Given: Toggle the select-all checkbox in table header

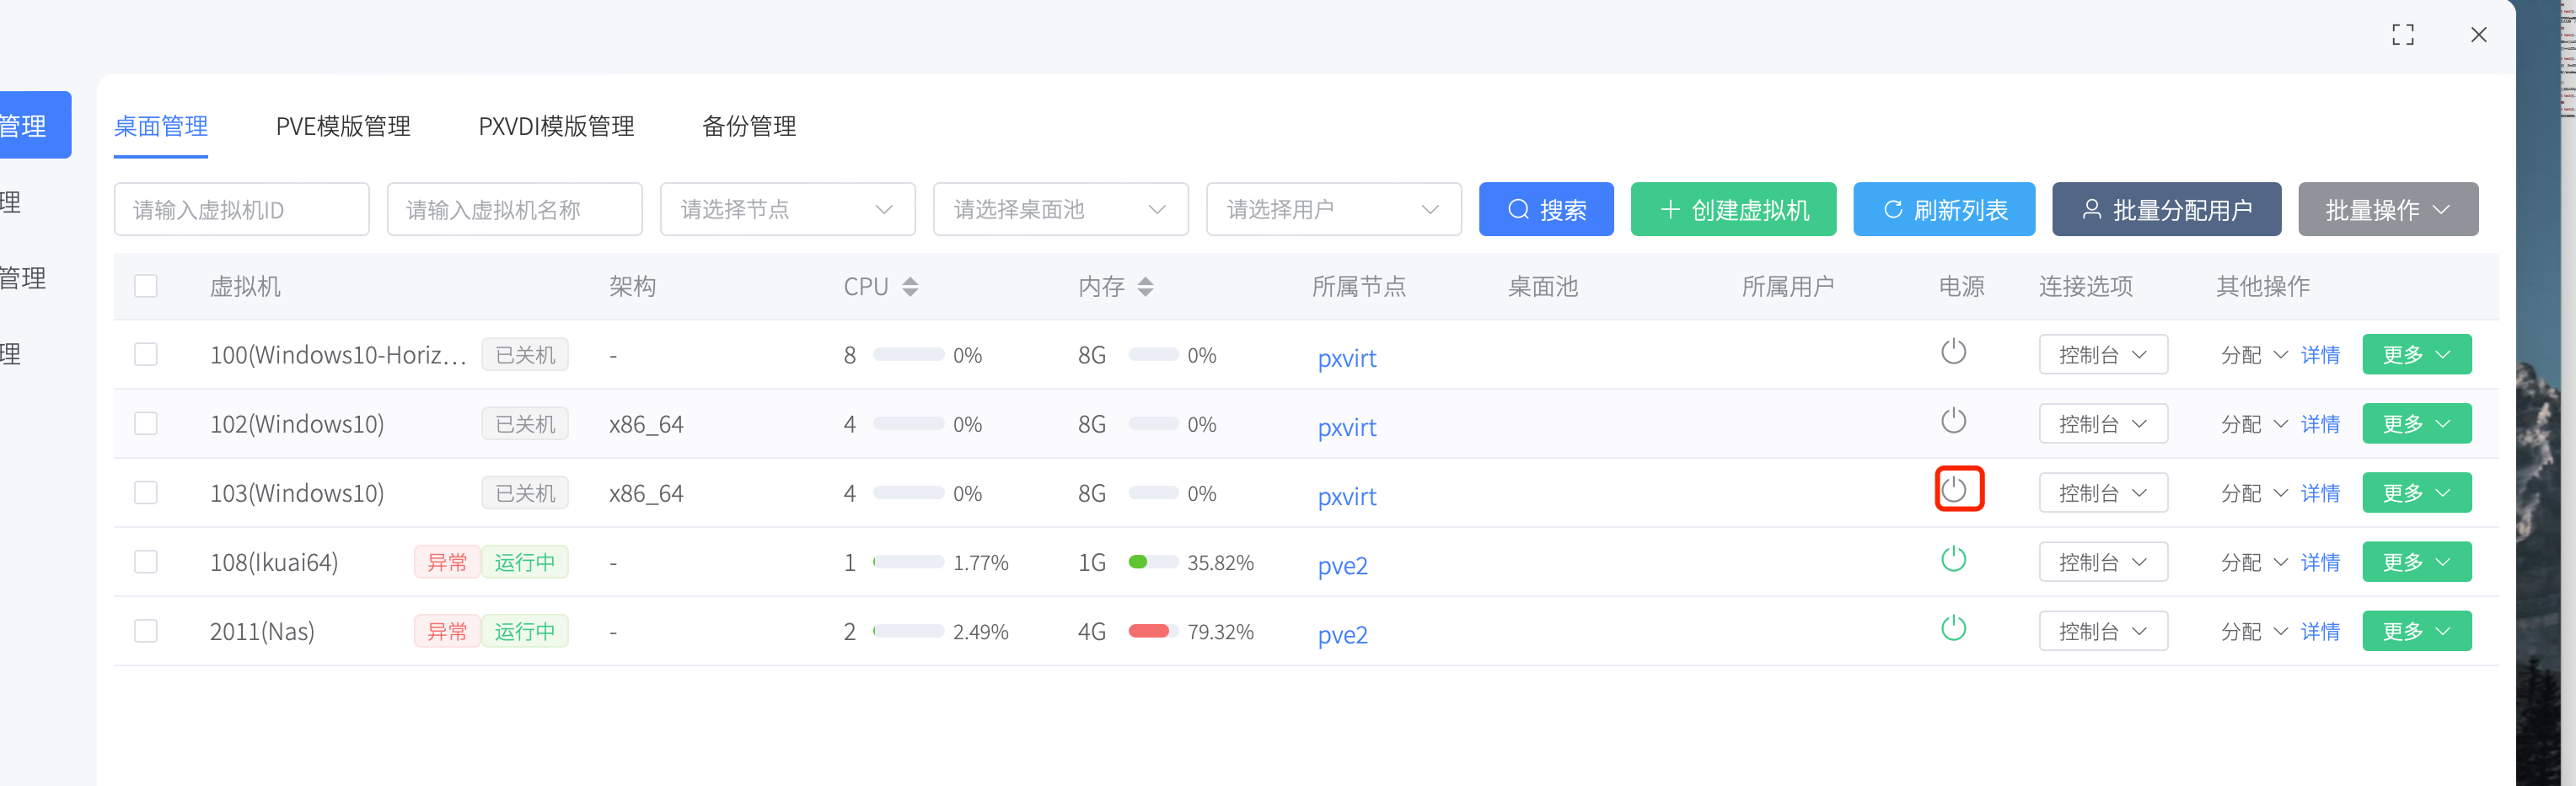Looking at the screenshot, I should [x=146, y=287].
